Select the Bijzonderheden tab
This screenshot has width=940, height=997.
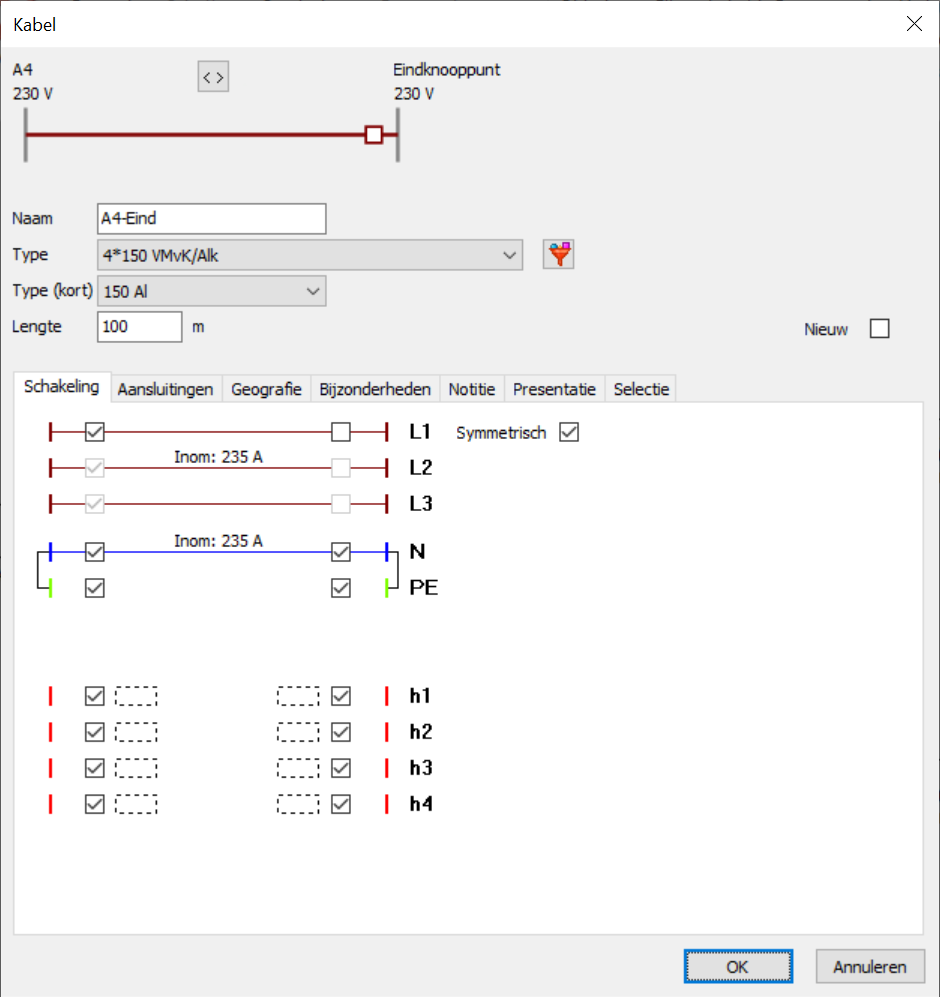pos(375,389)
